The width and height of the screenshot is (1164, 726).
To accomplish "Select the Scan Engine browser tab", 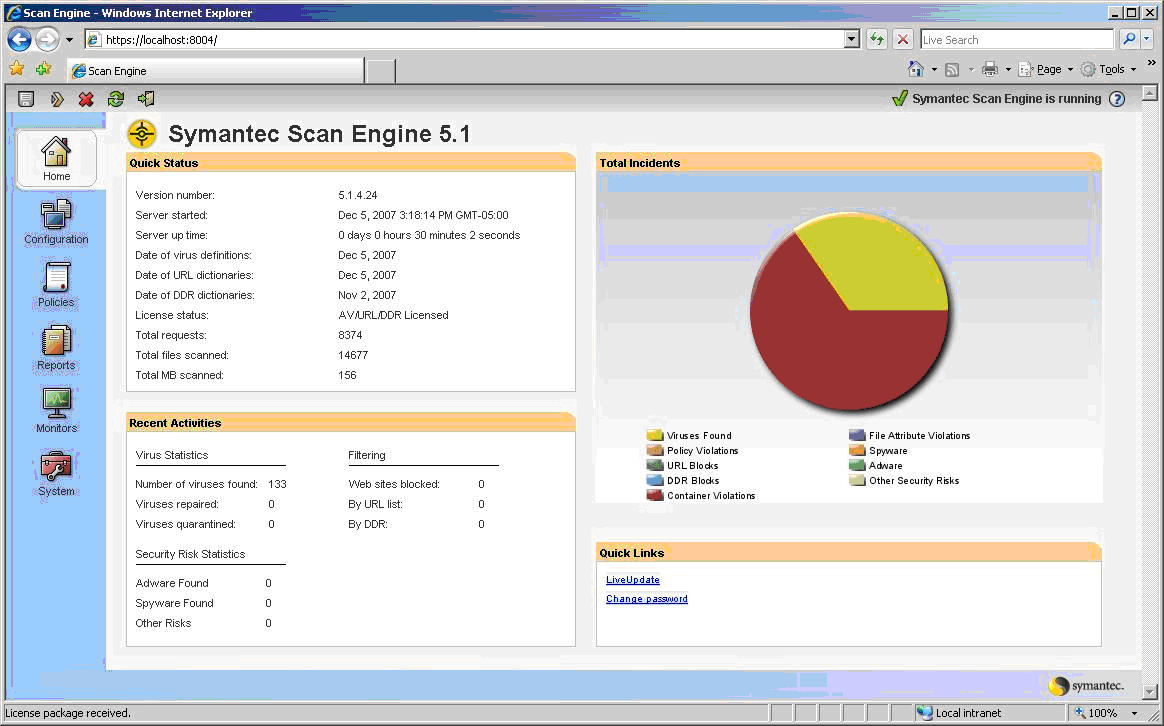I will [x=215, y=71].
